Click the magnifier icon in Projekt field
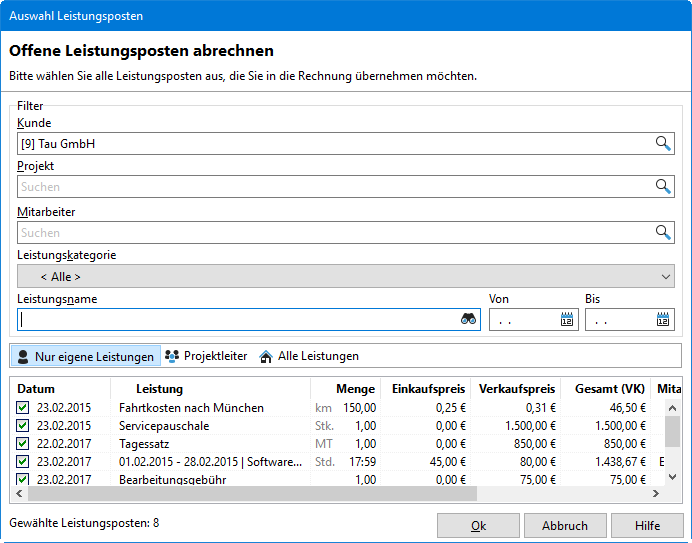The height and width of the screenshot is (543, 692). pos(663,187)
